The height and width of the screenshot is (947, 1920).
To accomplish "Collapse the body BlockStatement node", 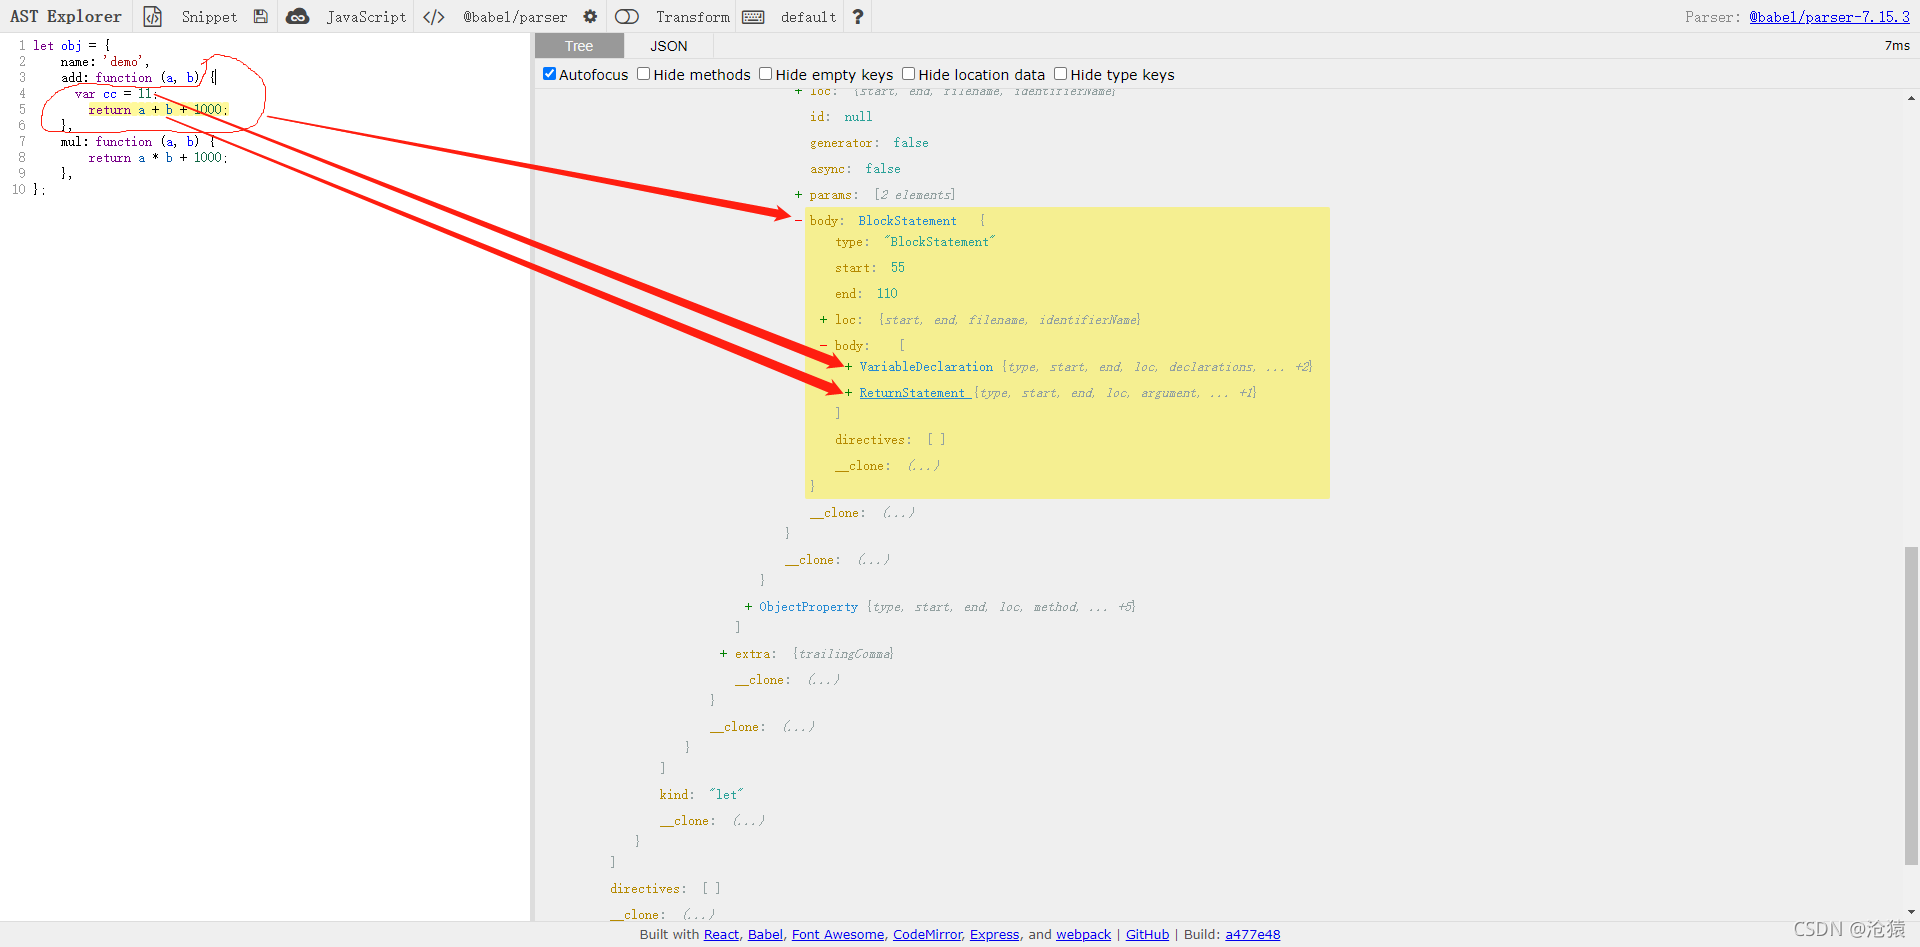I will point(798,221).
